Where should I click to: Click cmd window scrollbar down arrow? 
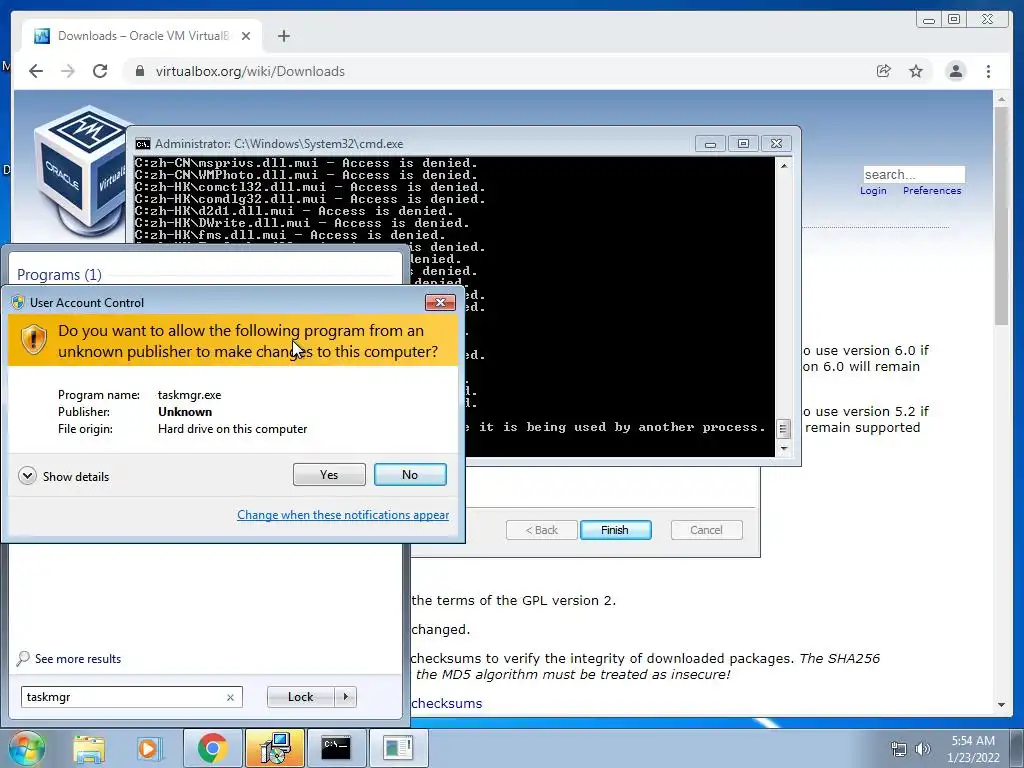click(784, 449)
